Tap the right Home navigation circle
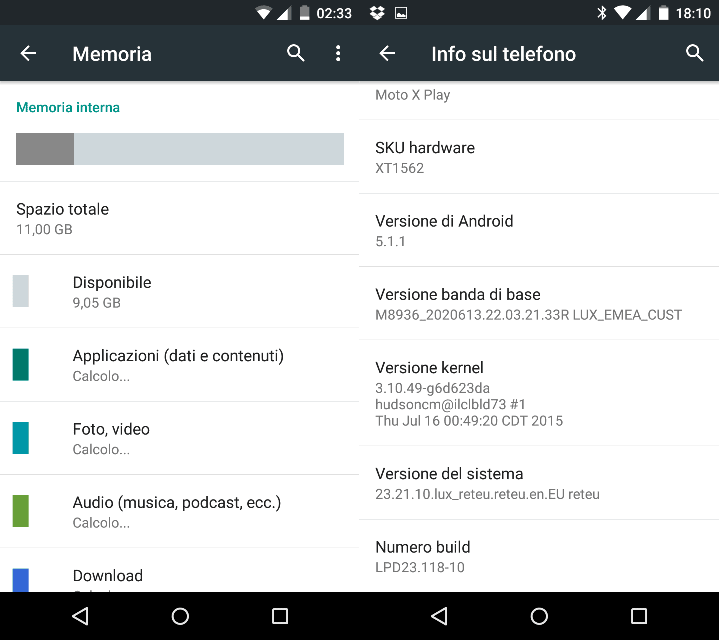Viewport: 719px width, 640px height. pos(539,616)
